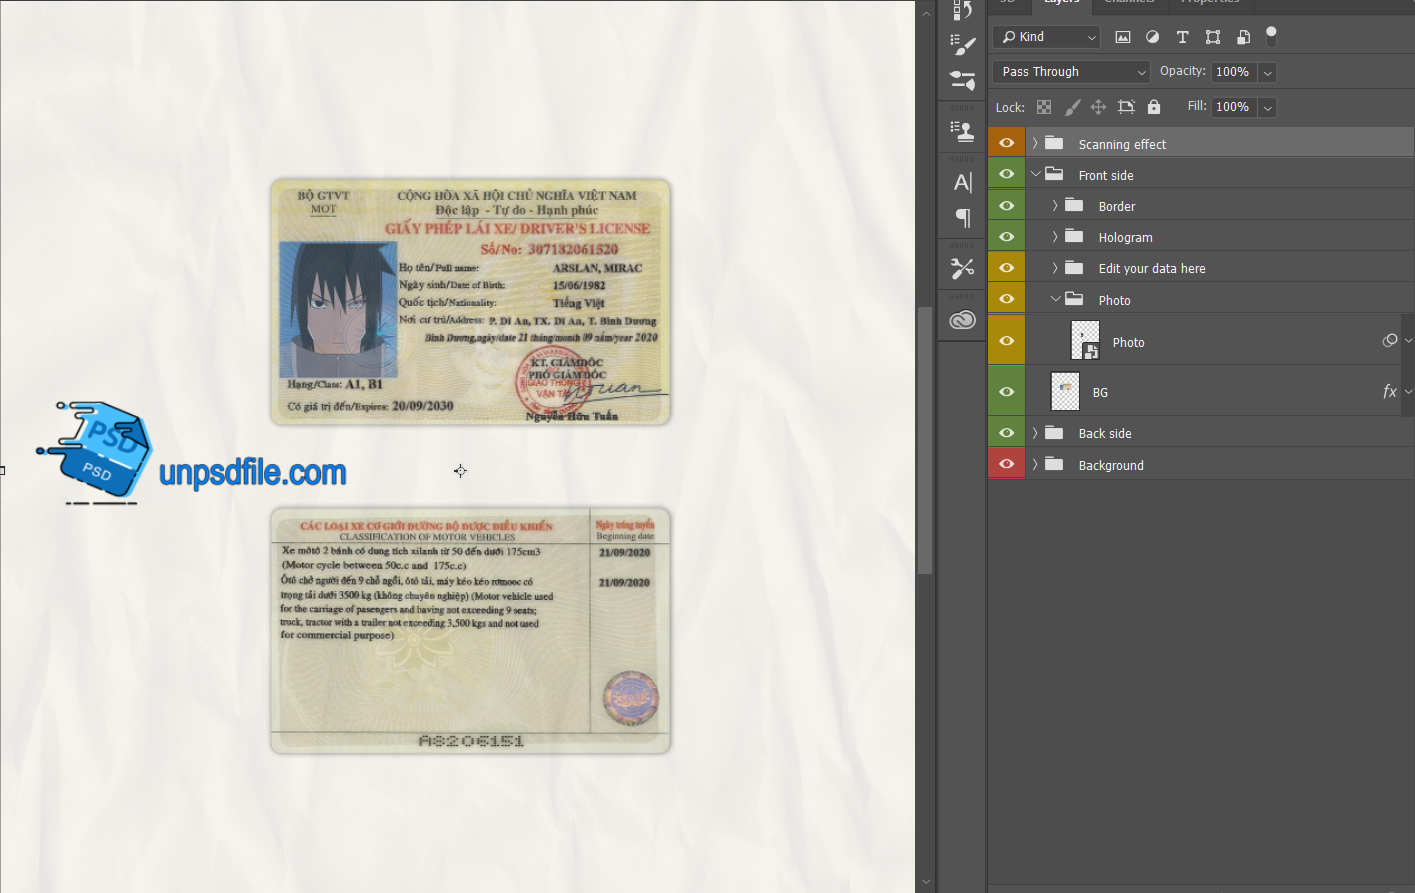The image size is (1415, 893).
Task: Select the BG layer thumbnail
Action: (x=1065, y=392)
